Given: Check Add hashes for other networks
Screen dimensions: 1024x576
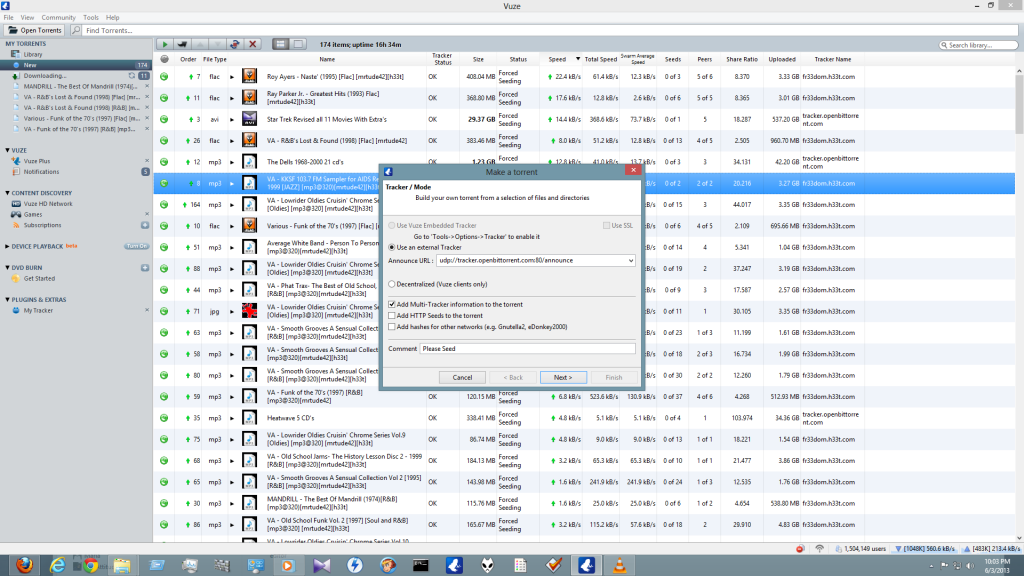Looking at the screenshot, I should (x=392, y=327).
